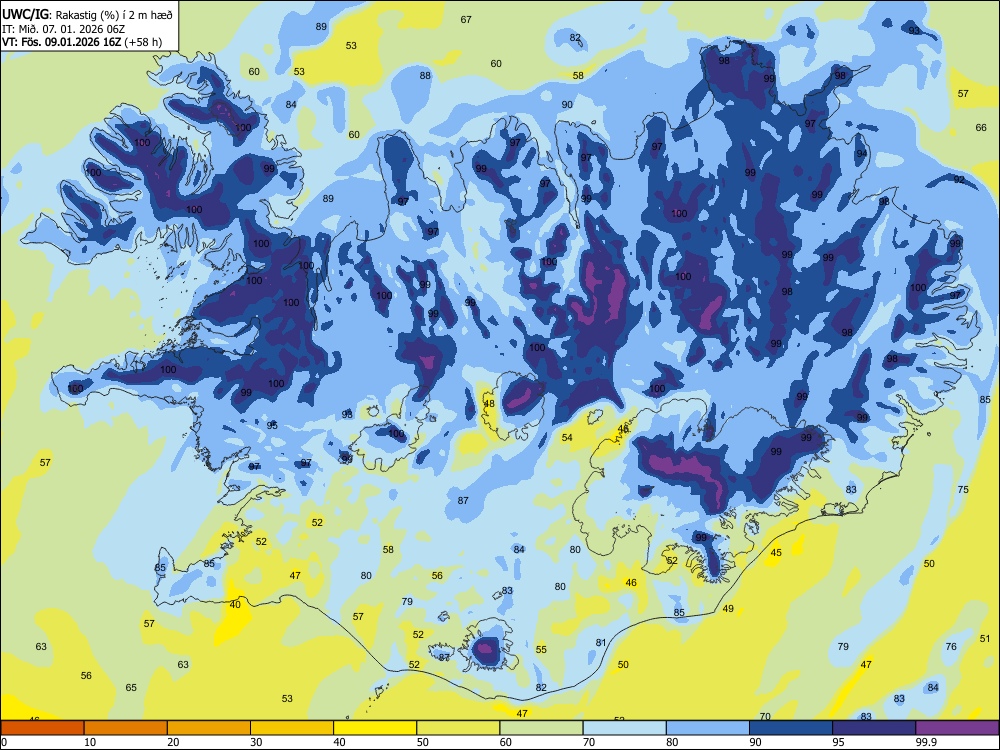
Task: Select the '93' value in the northeast
Action: 915,31
